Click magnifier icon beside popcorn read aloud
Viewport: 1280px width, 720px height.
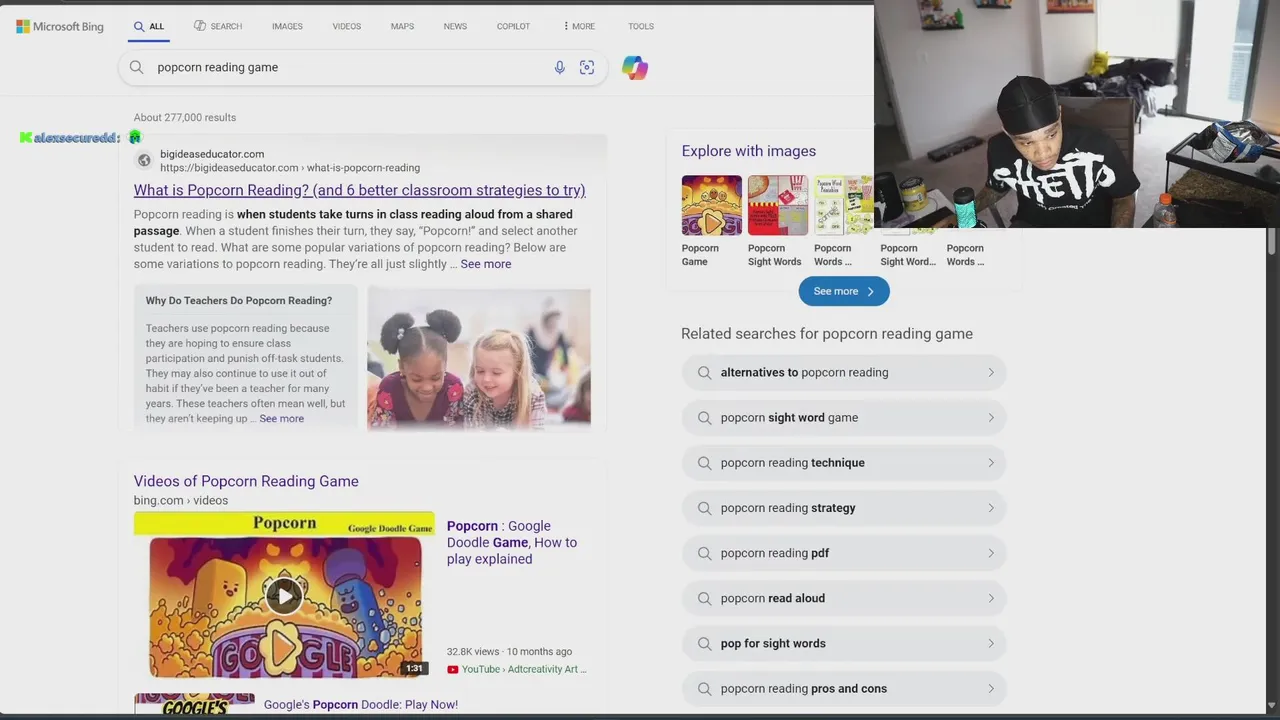pyautogui.click(x=704, y=598)
